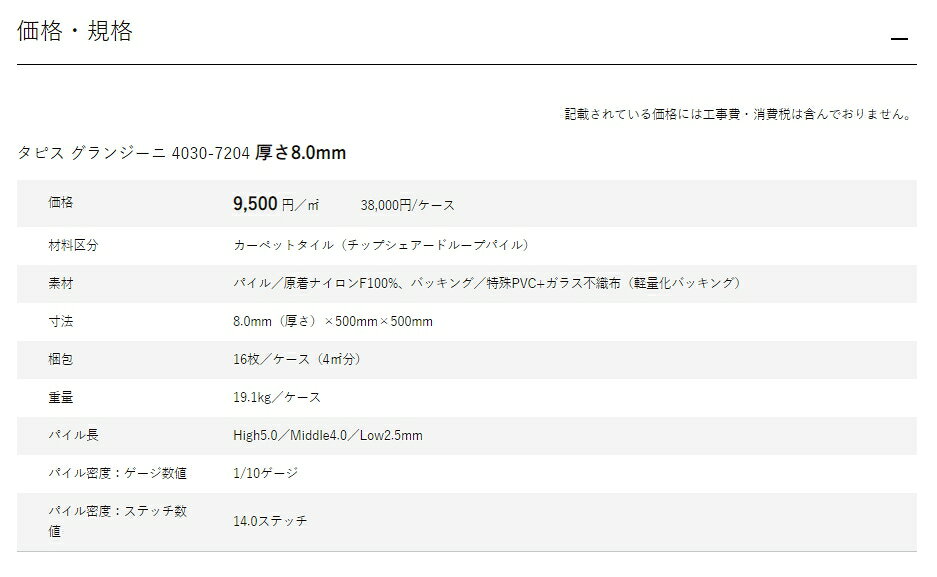
Task: Select the 8.0mm × 500mm × 500mm dimensions
Action: [x=333, y=321]
